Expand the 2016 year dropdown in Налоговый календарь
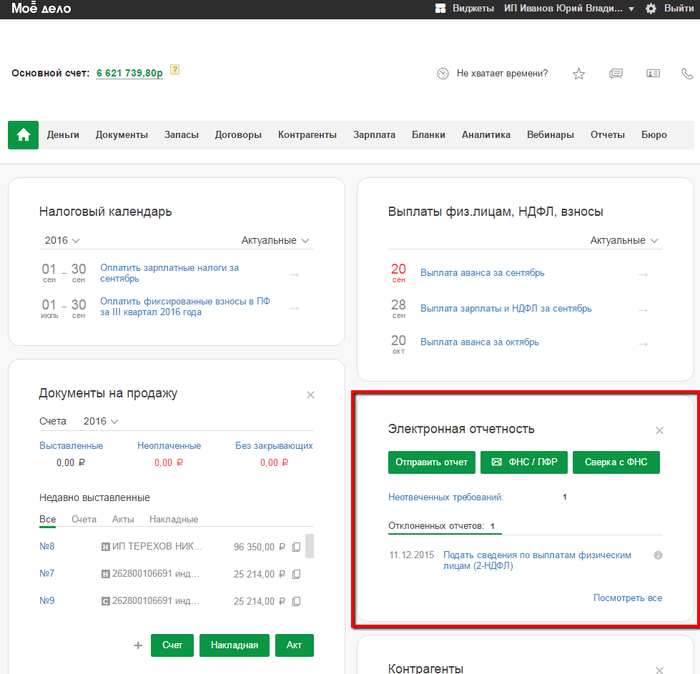The image size is (700, 674). pyautogui.click(x=62, y=241)
